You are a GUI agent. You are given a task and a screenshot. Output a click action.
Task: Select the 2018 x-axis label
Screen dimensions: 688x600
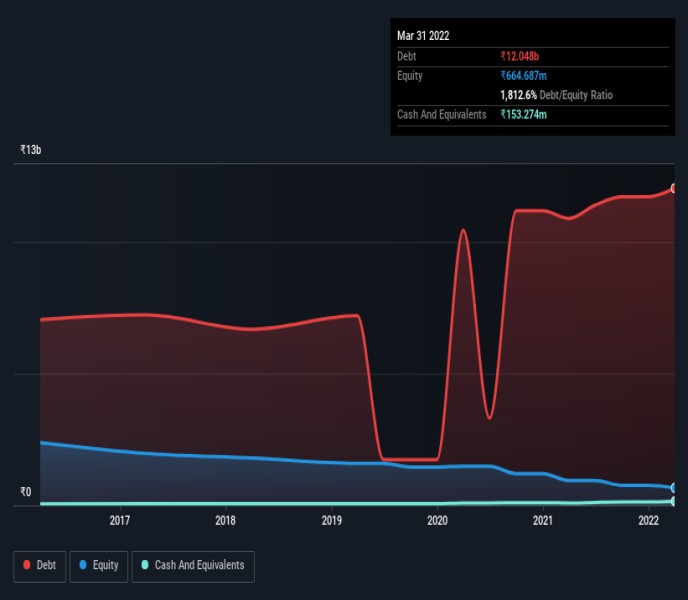(x=226, y=520)
